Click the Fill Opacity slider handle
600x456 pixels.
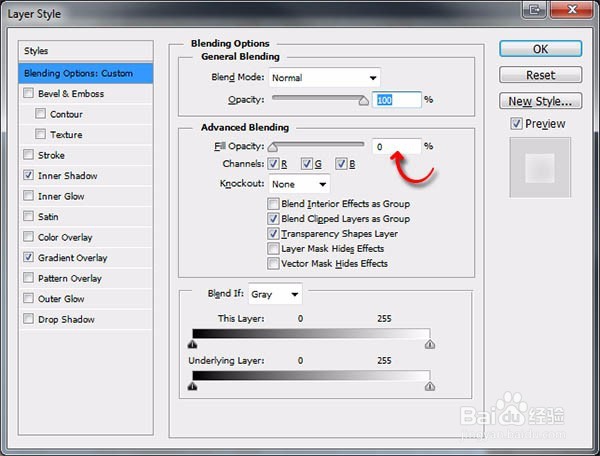pyautogui.click(x=273, y=147)
